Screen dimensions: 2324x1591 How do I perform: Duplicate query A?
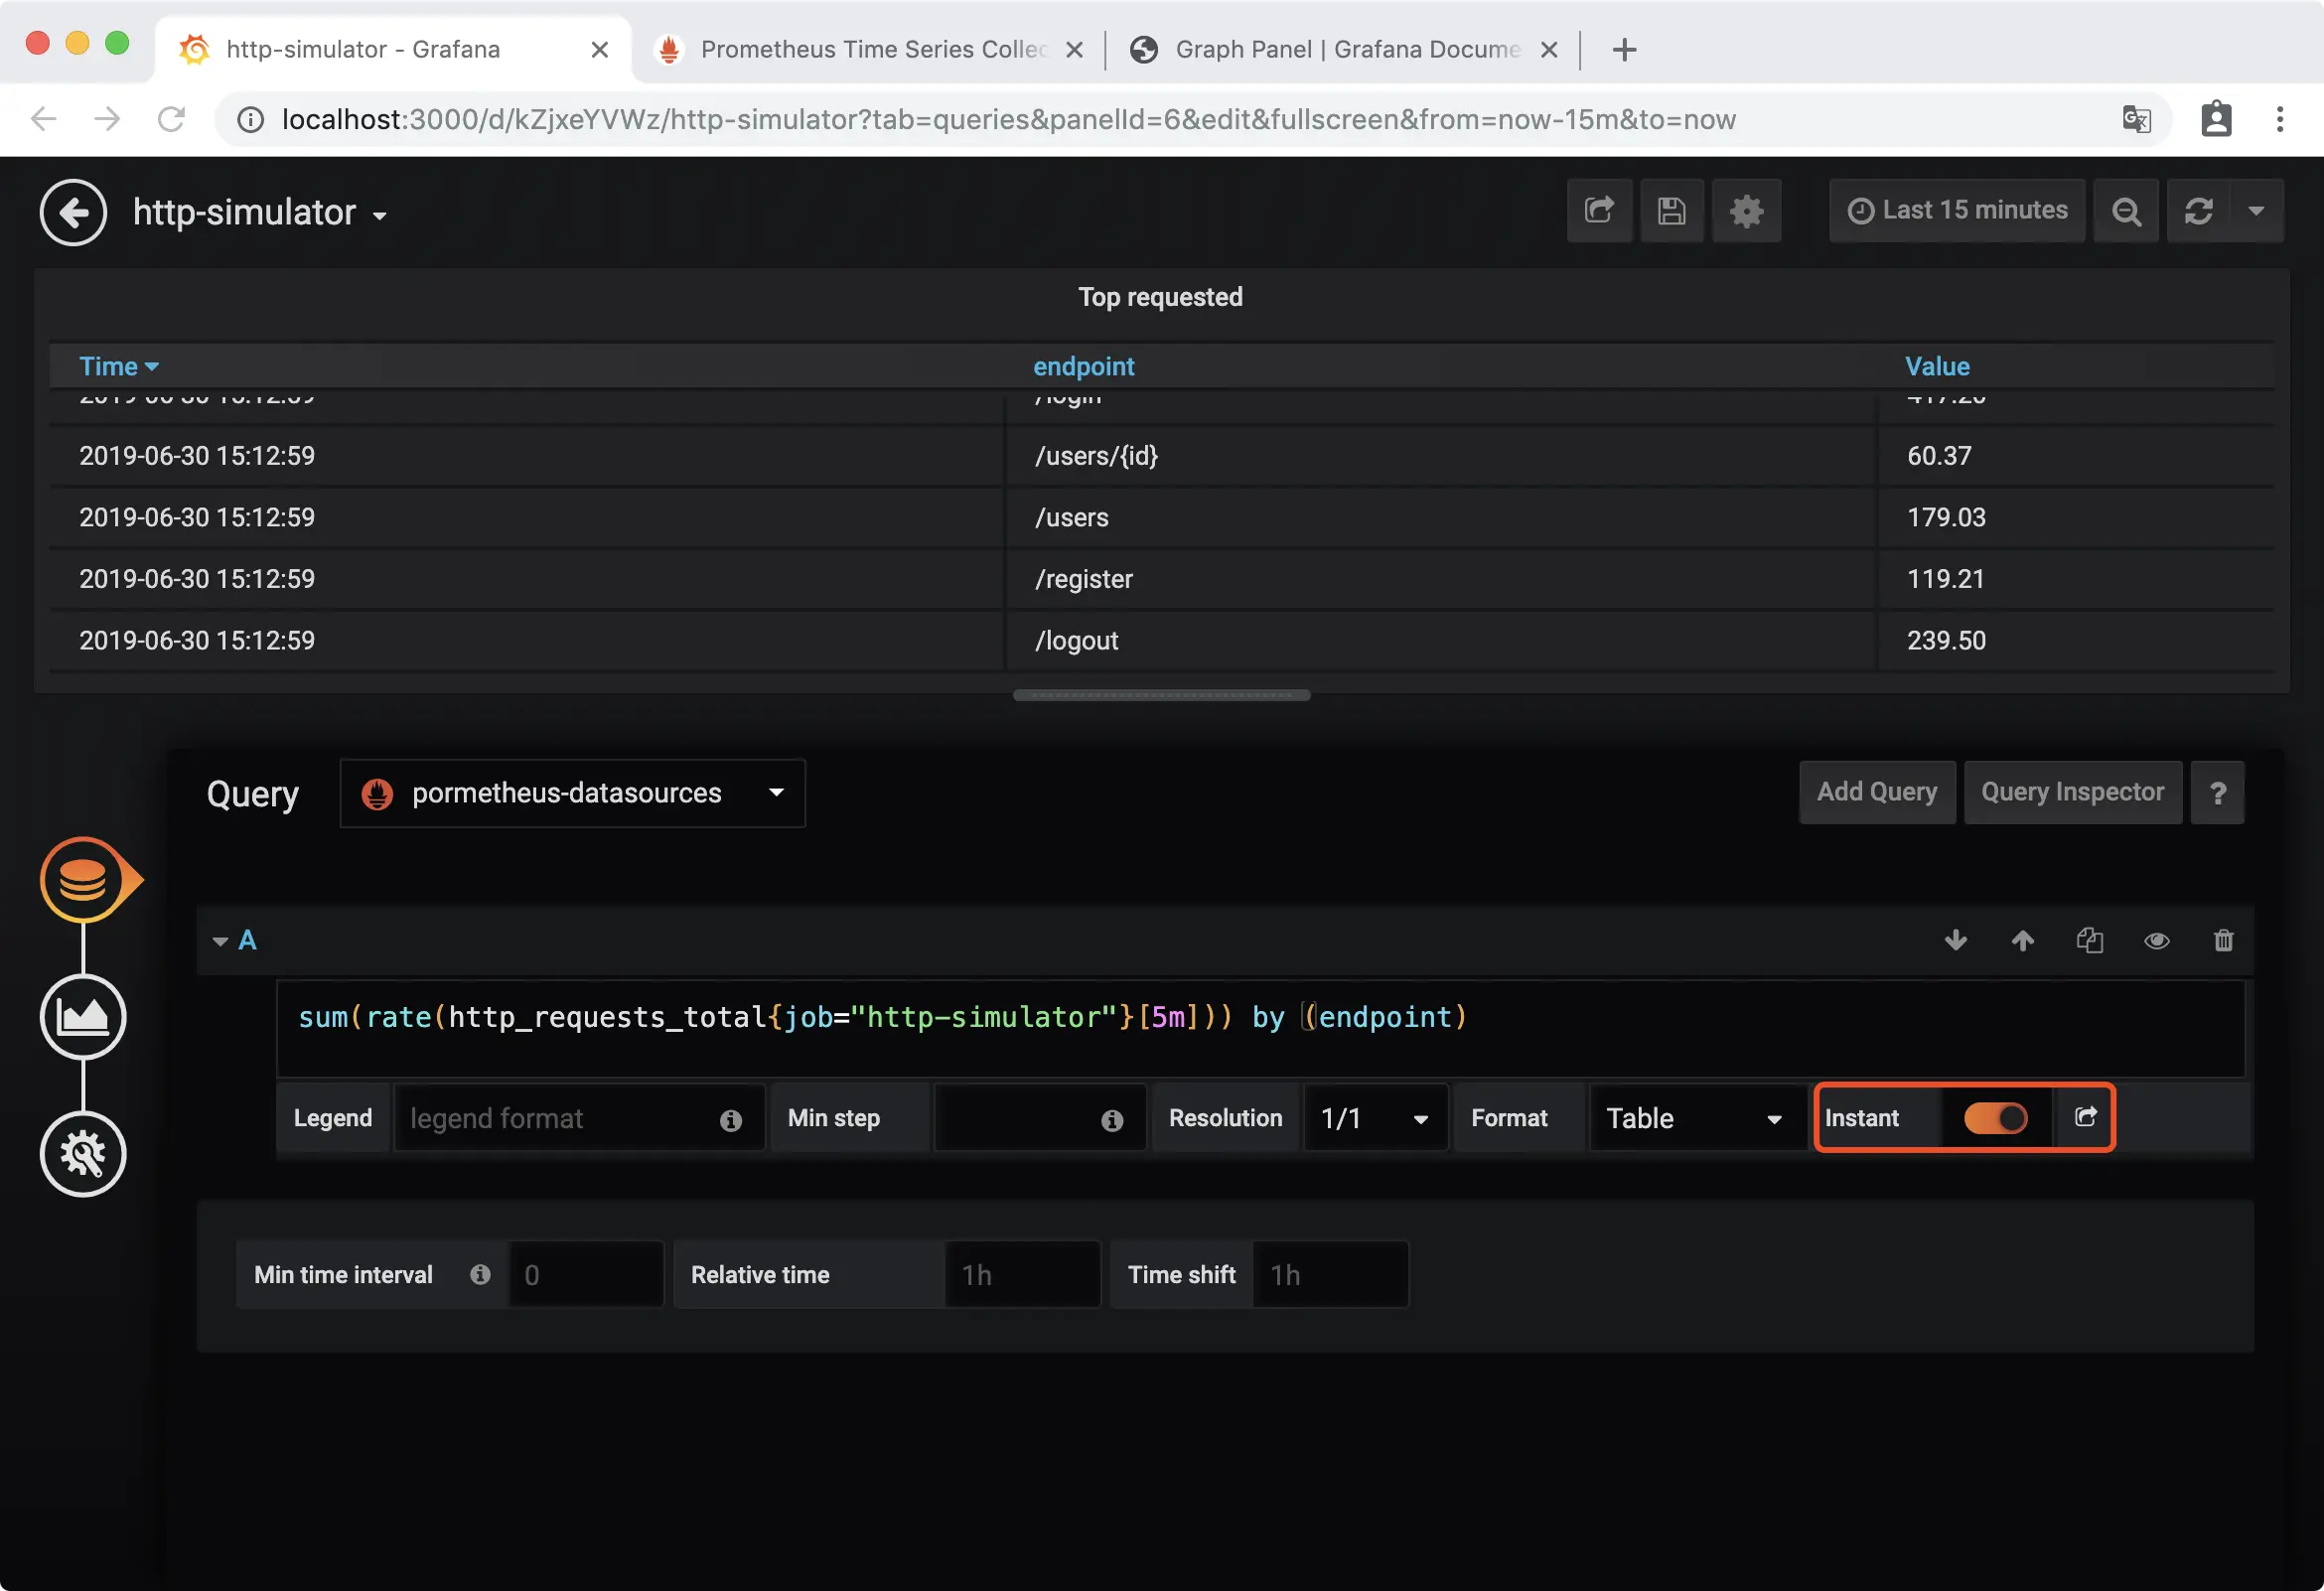pyautogui.click(x=2090, y=940)
